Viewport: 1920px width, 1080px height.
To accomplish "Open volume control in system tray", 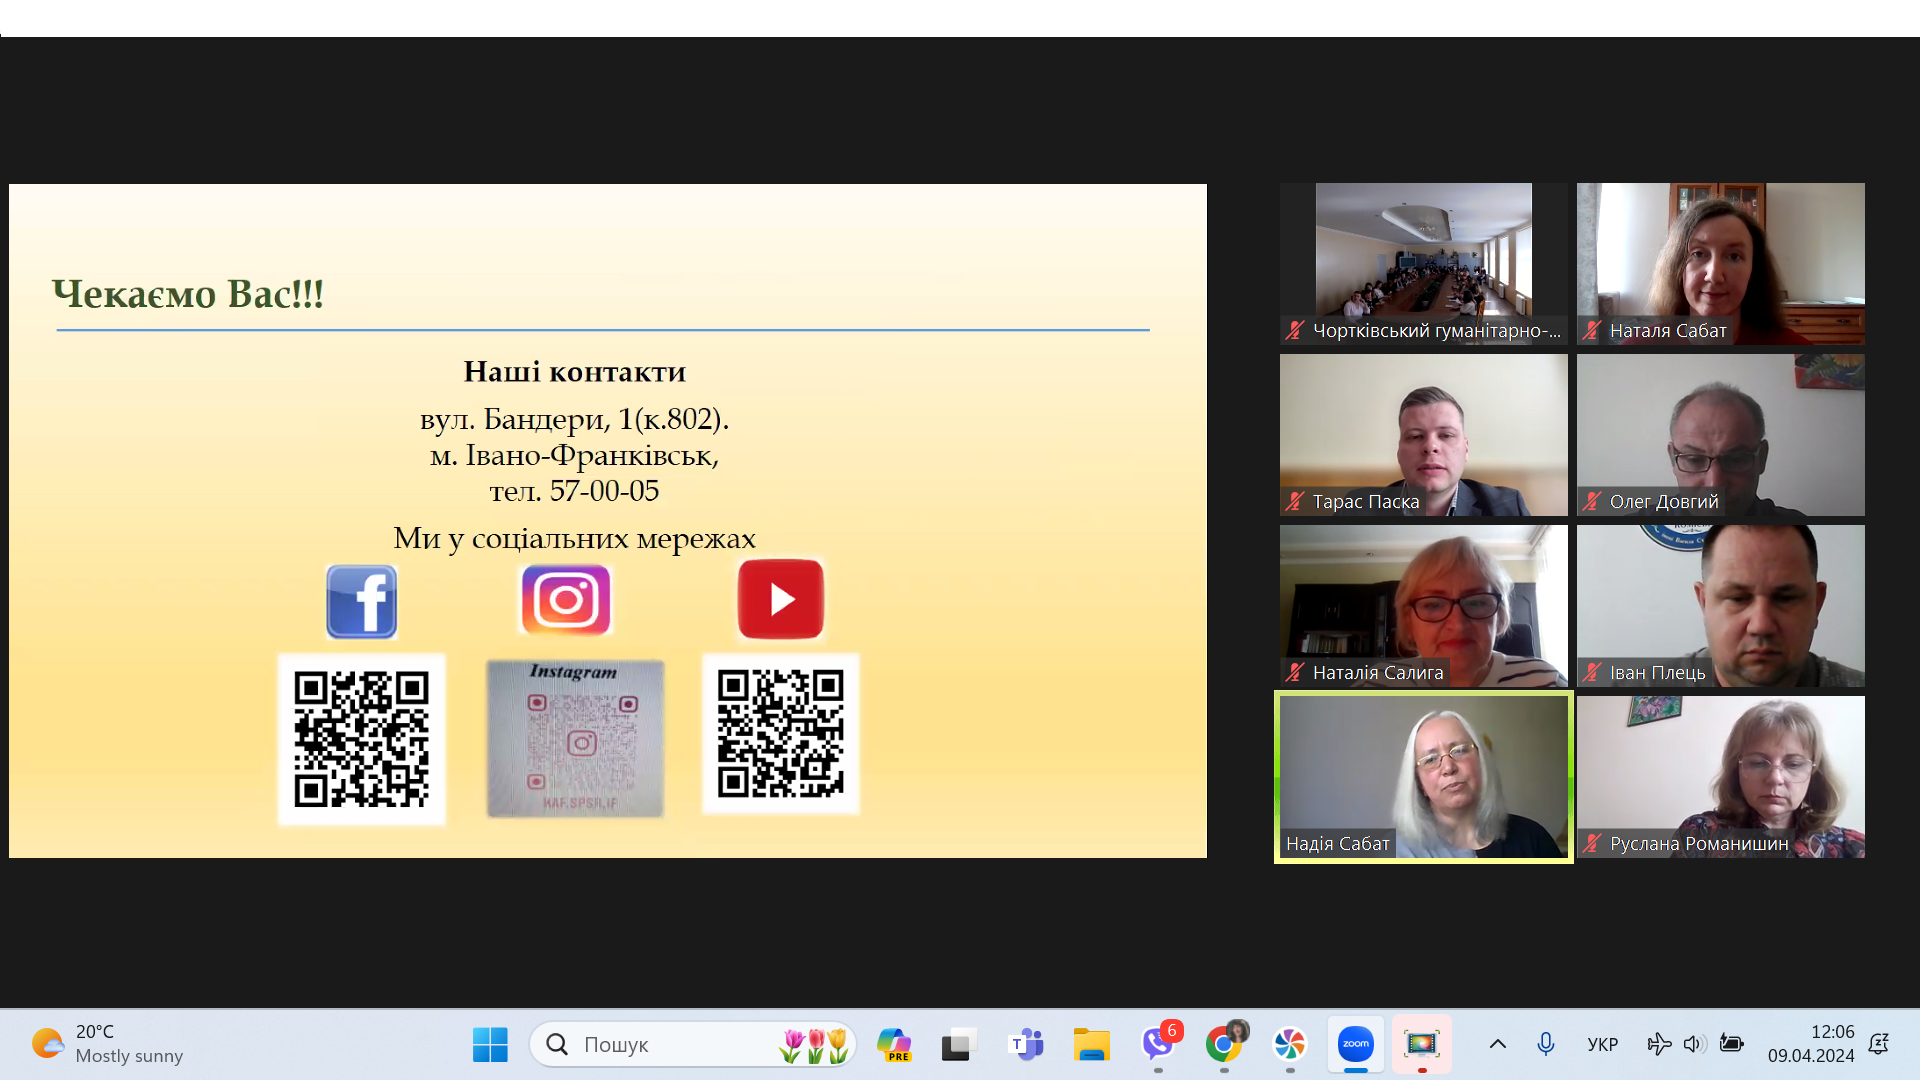I will 1692,1044.
